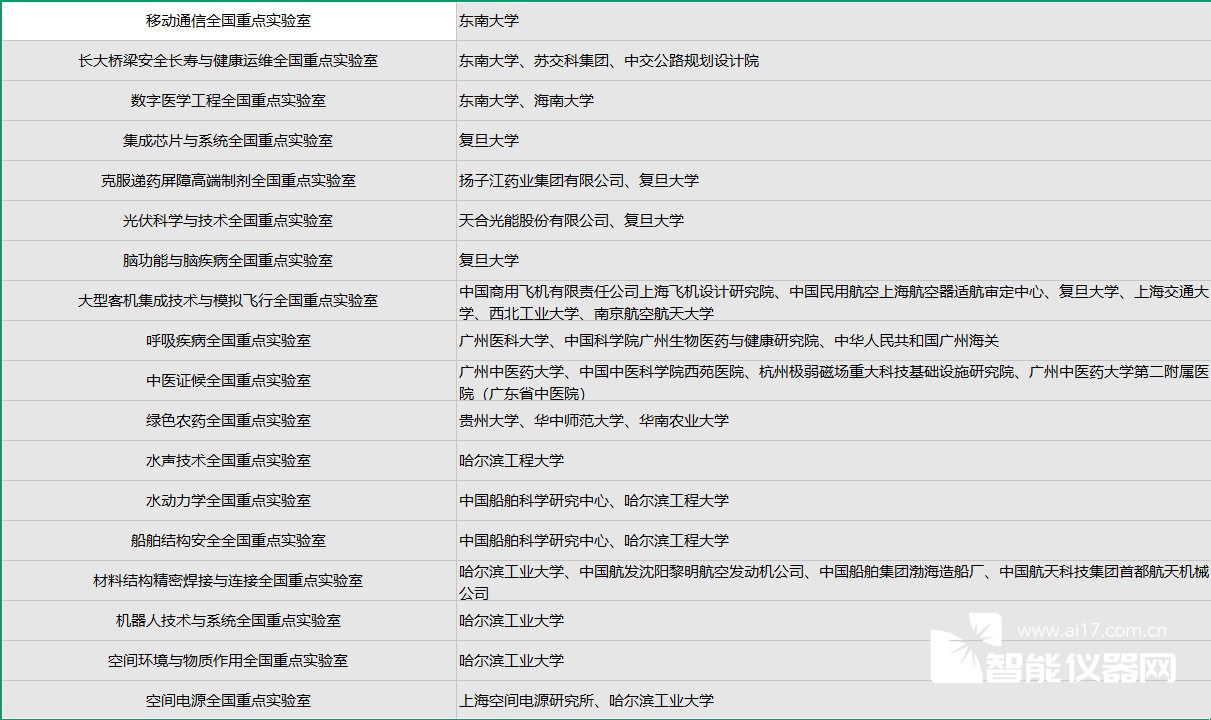This screenshot has width=1211, height=720.
Task: Select 集成芯片与系统全国重点实验室 cell
Action: pos(228,141)
